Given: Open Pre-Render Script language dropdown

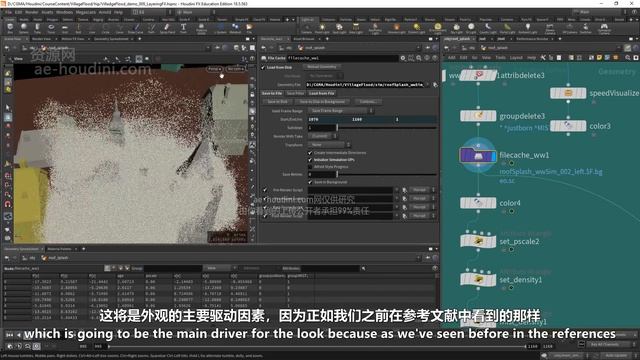Looking at the screenshot, I should (x=421, y=190).
